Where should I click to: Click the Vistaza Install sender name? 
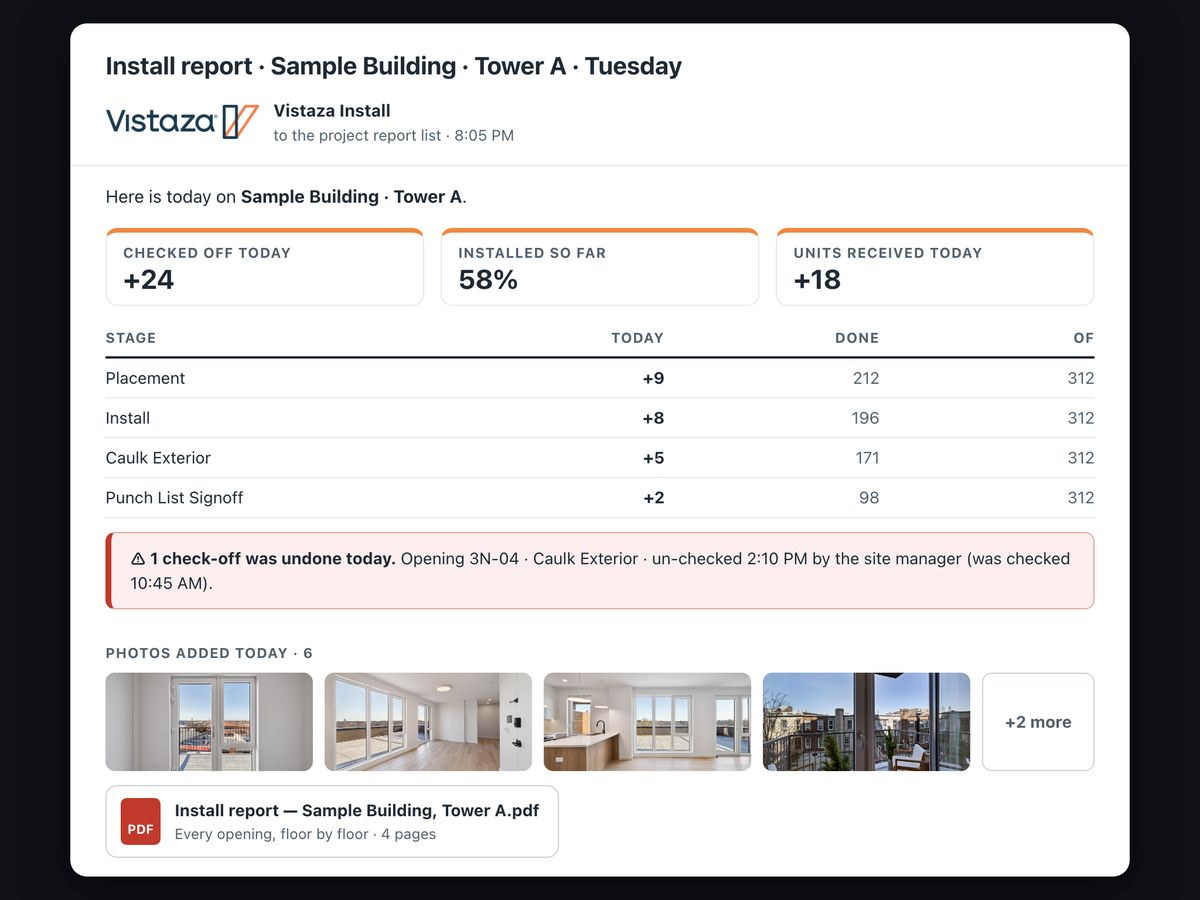(x=332, y=111)
